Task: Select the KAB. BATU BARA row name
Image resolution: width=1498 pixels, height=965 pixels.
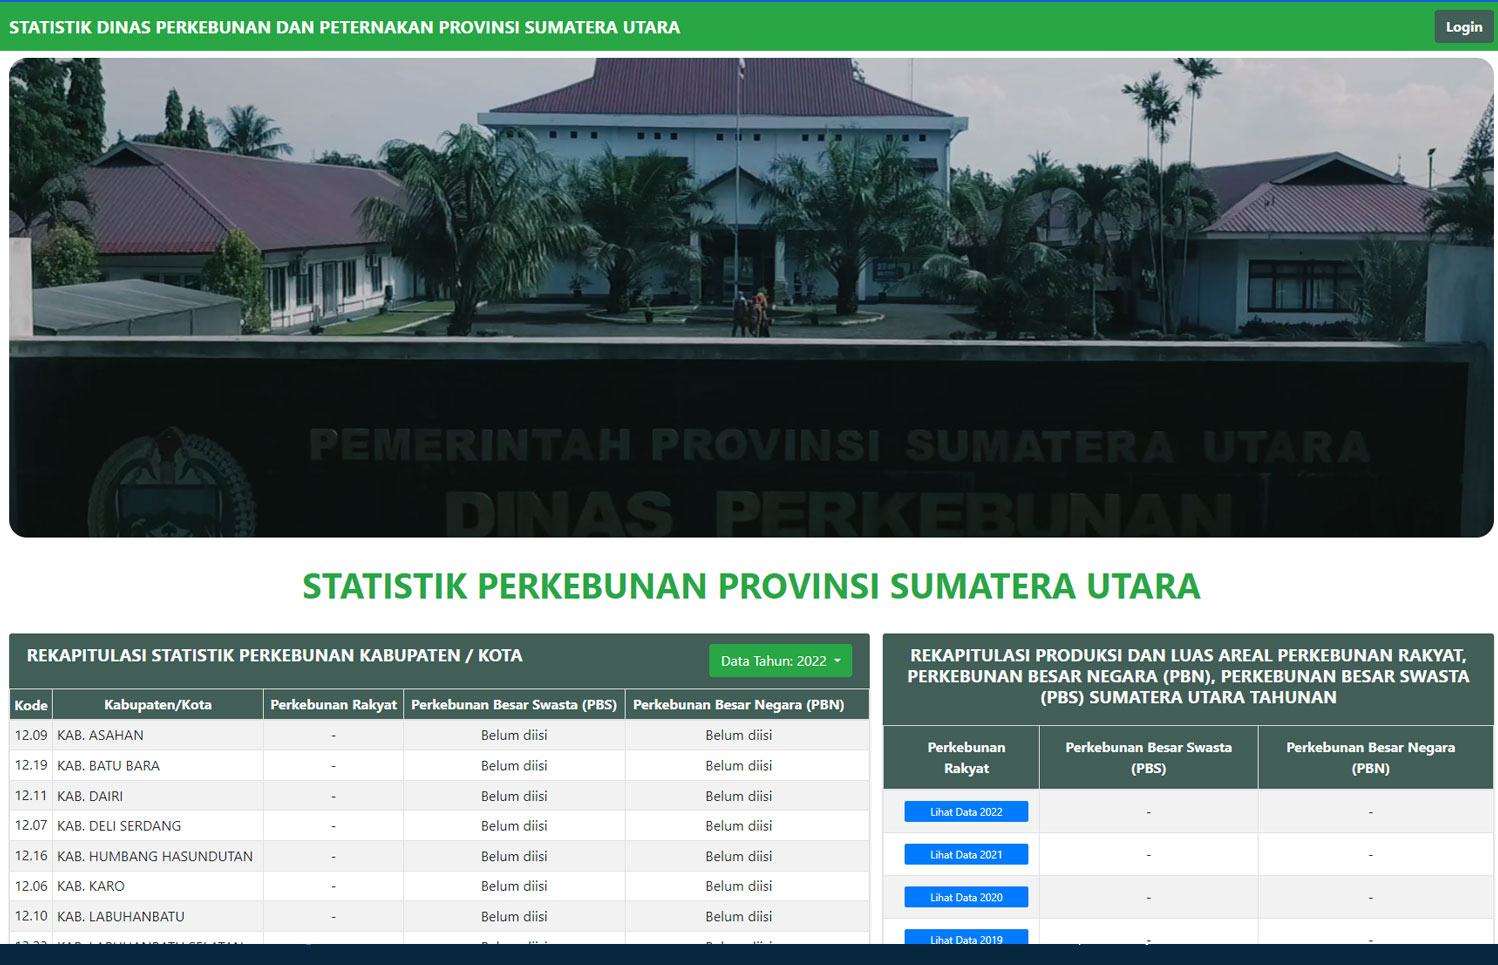Action: [108, 766]
